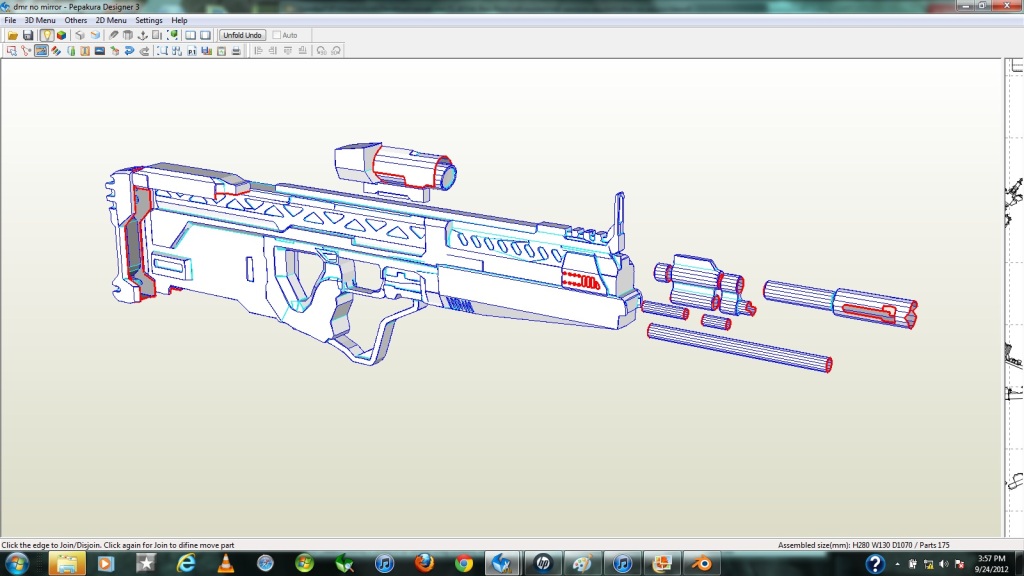
Task: Click the blue curved arrow icon
Action: tap(129, 51)
